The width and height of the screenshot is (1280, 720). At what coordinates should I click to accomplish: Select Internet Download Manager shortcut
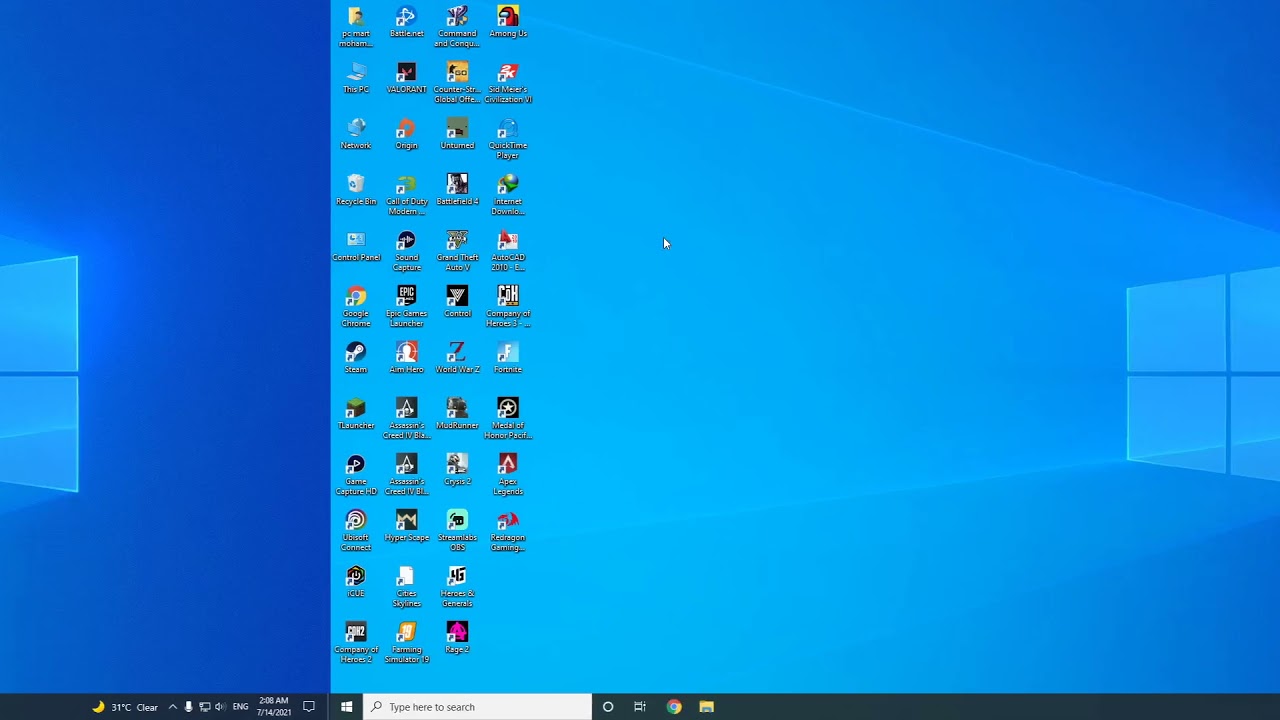click(508, 195)
